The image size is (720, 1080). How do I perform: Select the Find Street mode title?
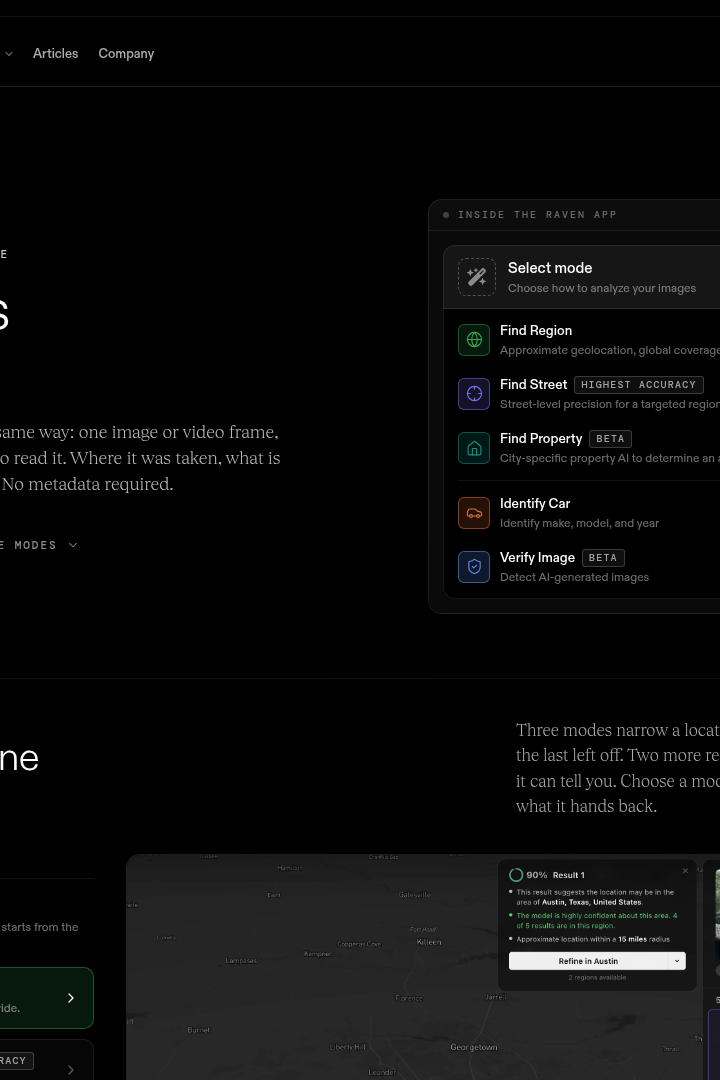point(533,384)
